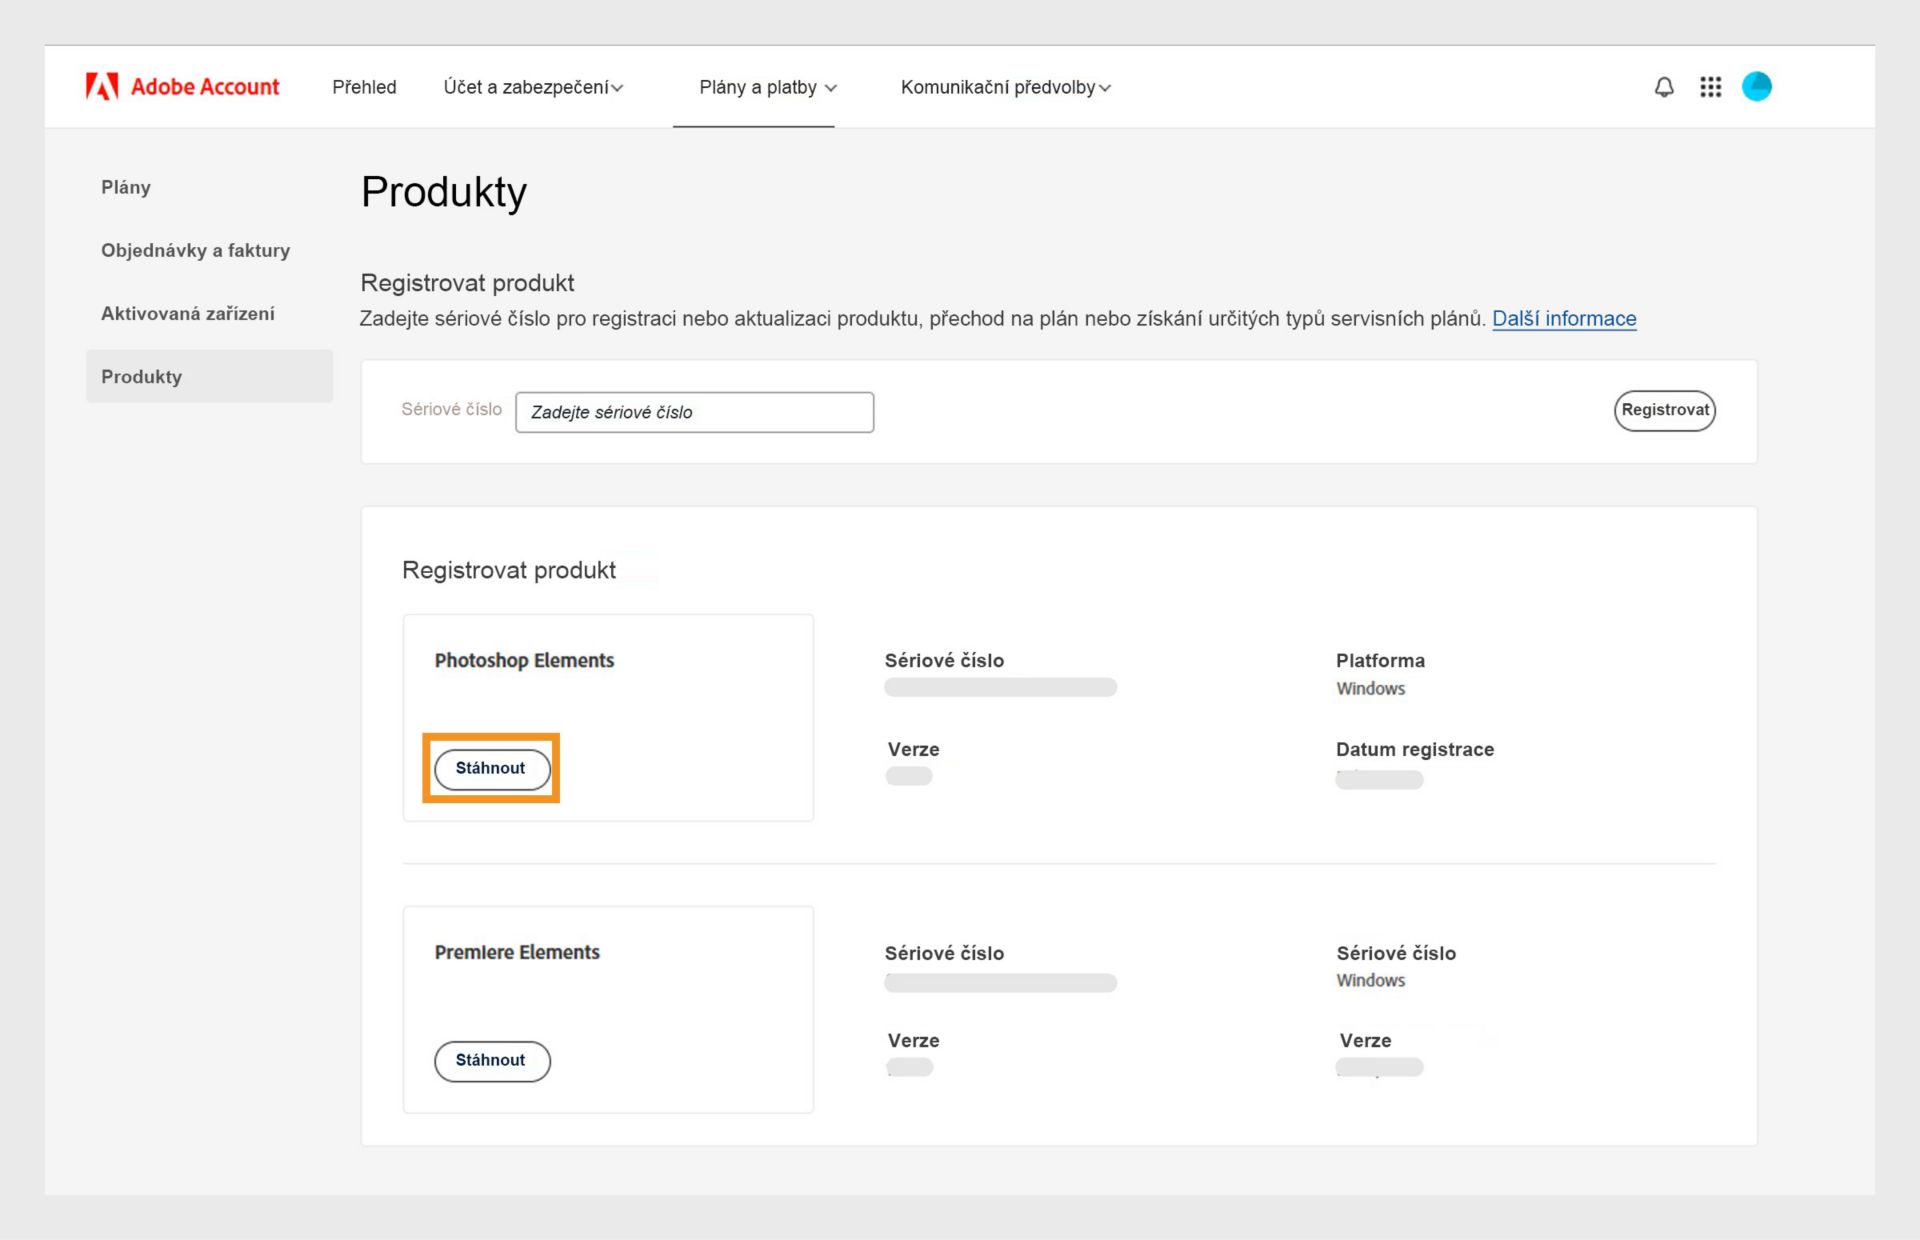
Task: Go to the Přehled tab
Action: pos(364,87)
